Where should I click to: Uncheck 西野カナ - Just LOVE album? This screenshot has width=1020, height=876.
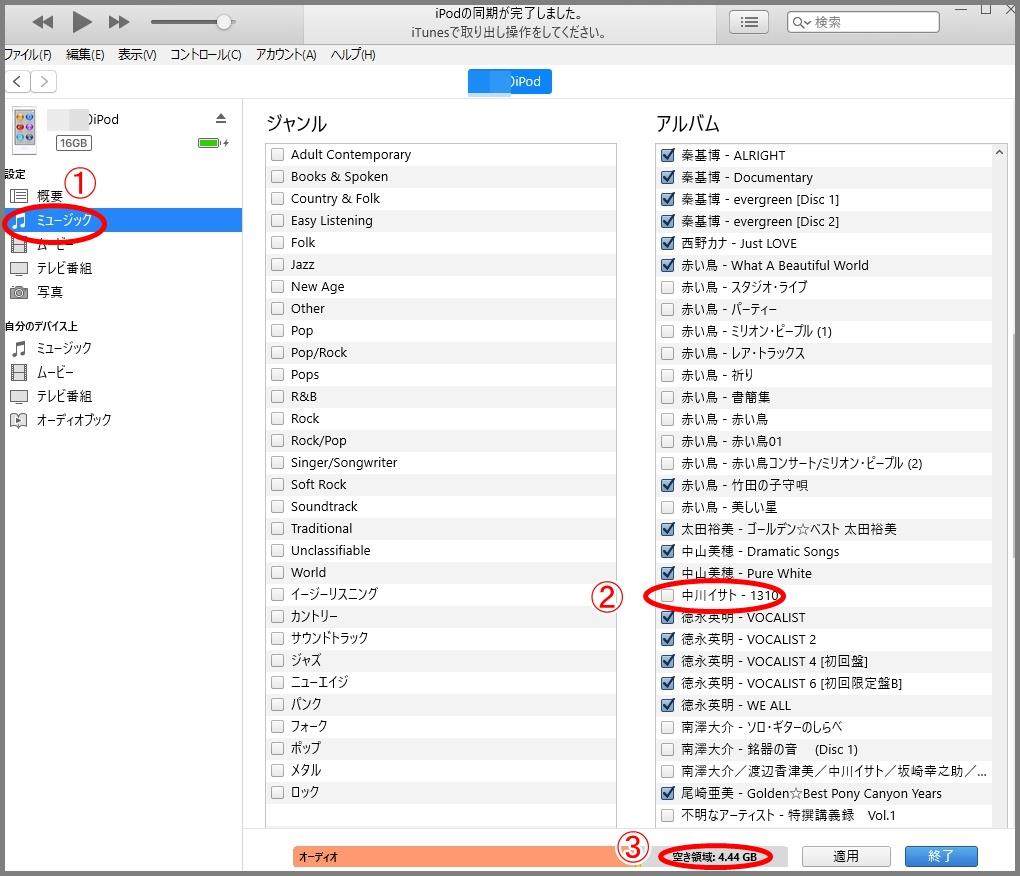[667, 243]
